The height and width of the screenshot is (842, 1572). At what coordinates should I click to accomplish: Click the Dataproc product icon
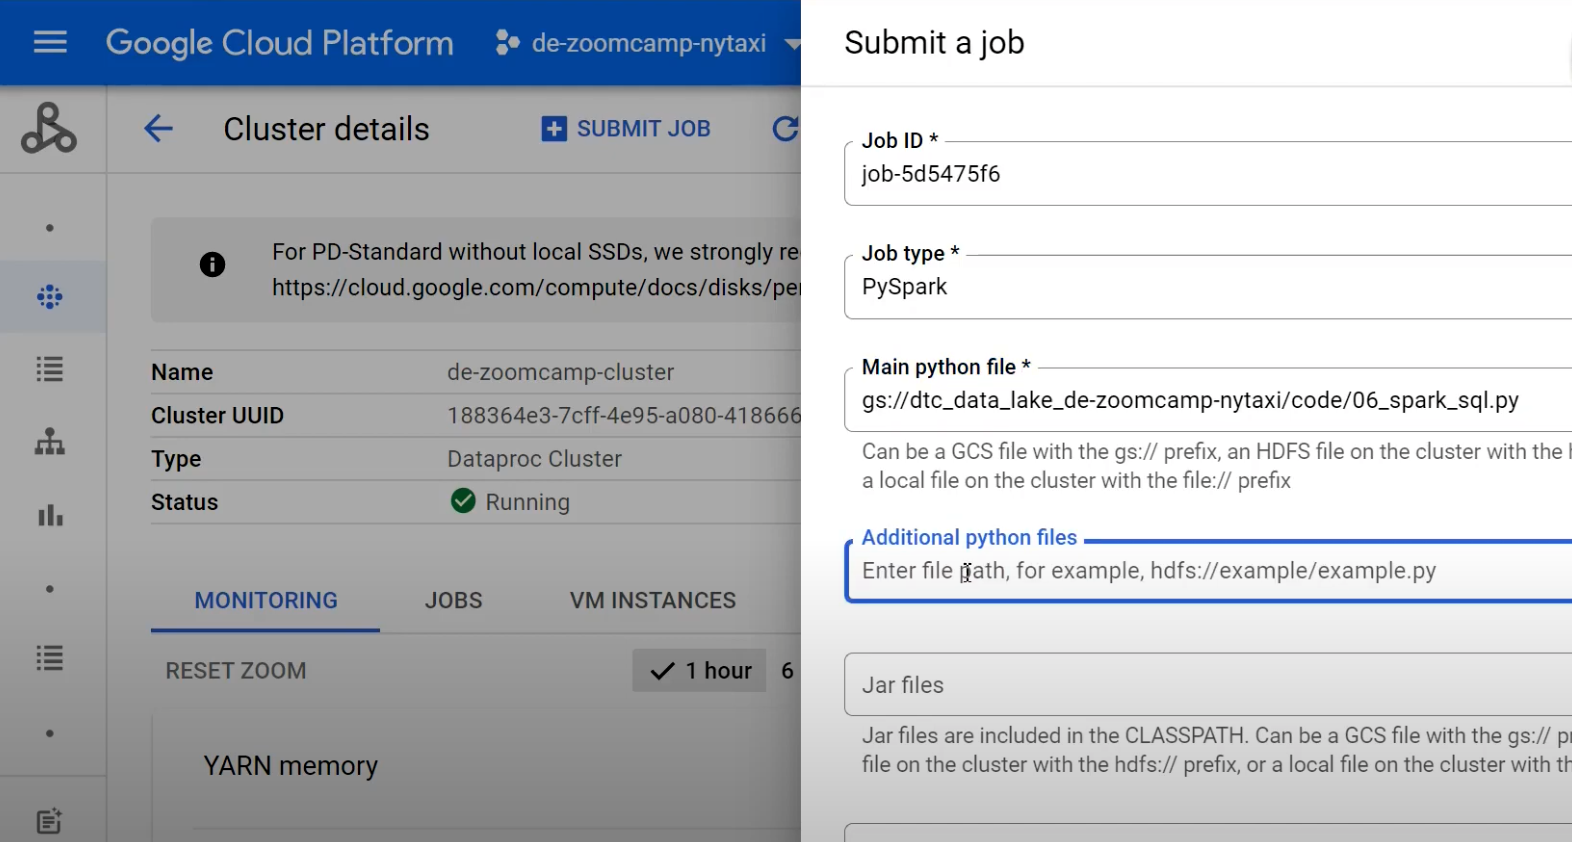coord(49,128)
